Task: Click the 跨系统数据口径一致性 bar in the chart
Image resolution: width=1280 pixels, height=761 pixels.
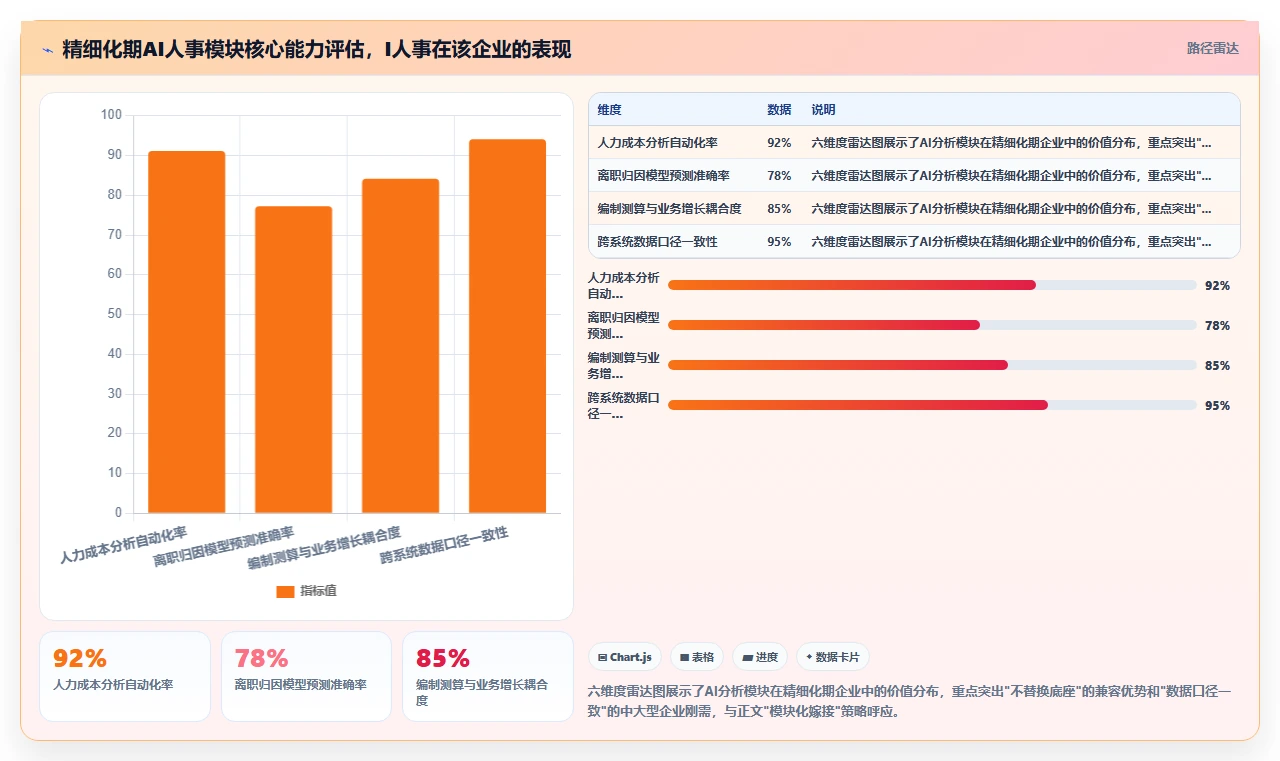Action: coord(507,326)
